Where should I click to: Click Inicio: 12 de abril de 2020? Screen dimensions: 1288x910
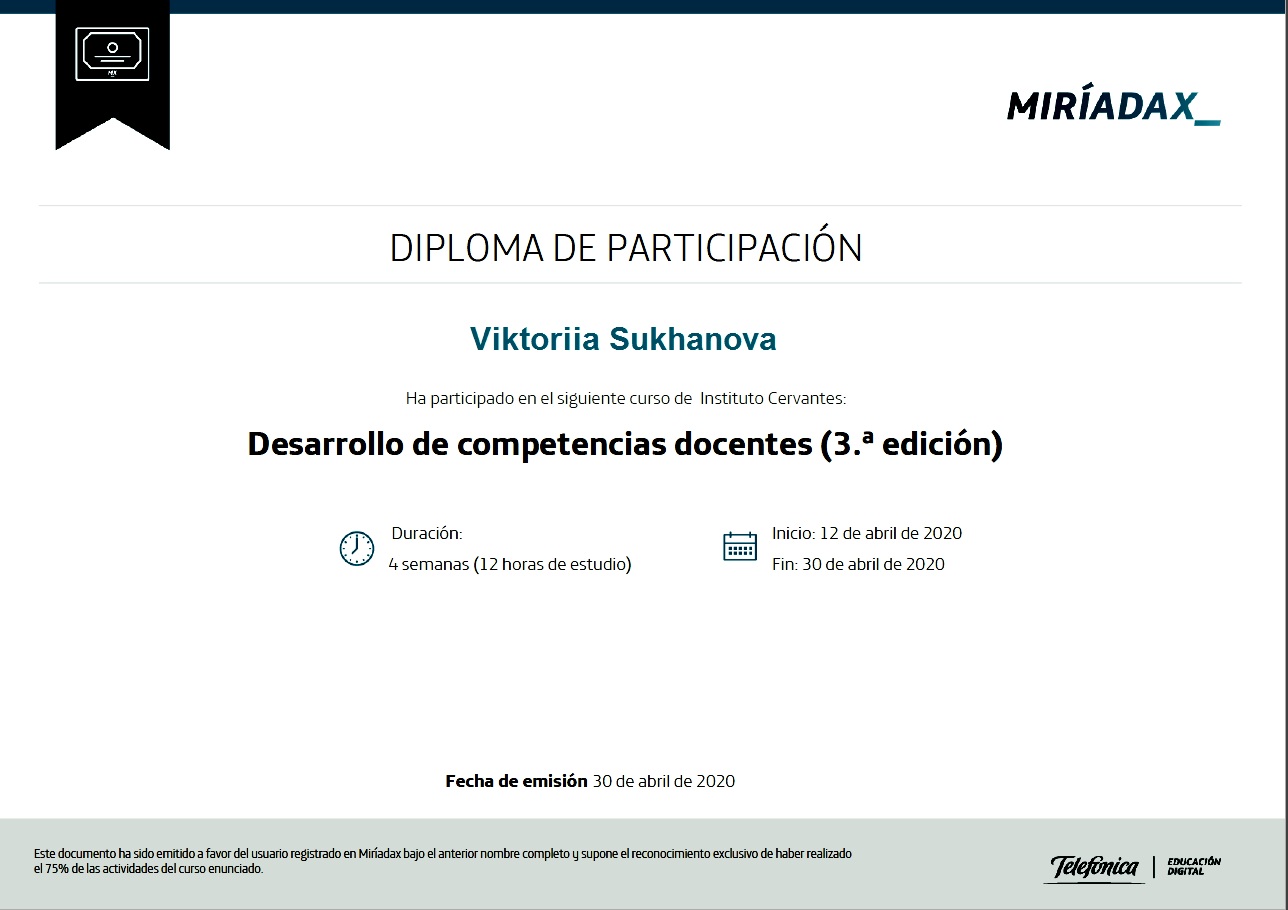pyautogui.click(x=867, y=533)
